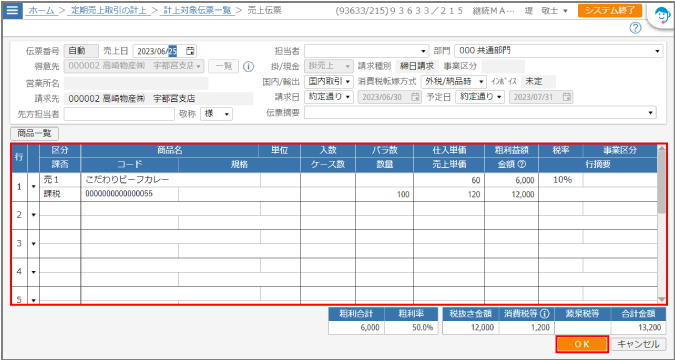
Task: Click product code 0000000000000055
Action: (119, 194)
